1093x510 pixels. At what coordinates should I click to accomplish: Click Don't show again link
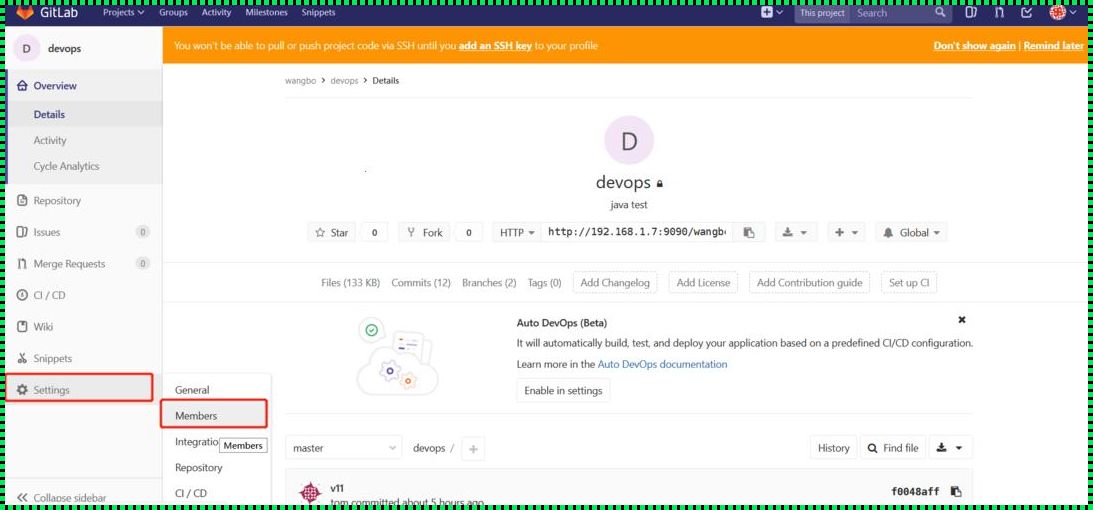click(x=974, y=46)
